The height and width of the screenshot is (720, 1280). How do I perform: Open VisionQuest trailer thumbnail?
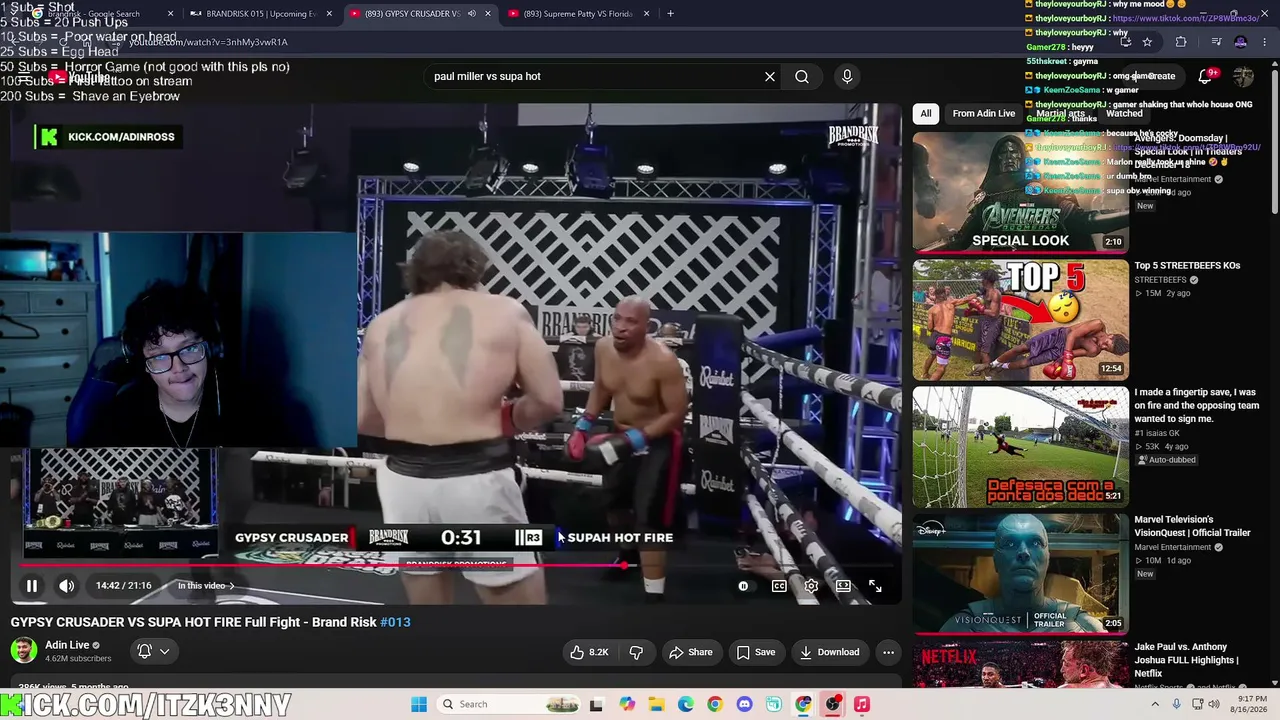(x=1020, y=574)
